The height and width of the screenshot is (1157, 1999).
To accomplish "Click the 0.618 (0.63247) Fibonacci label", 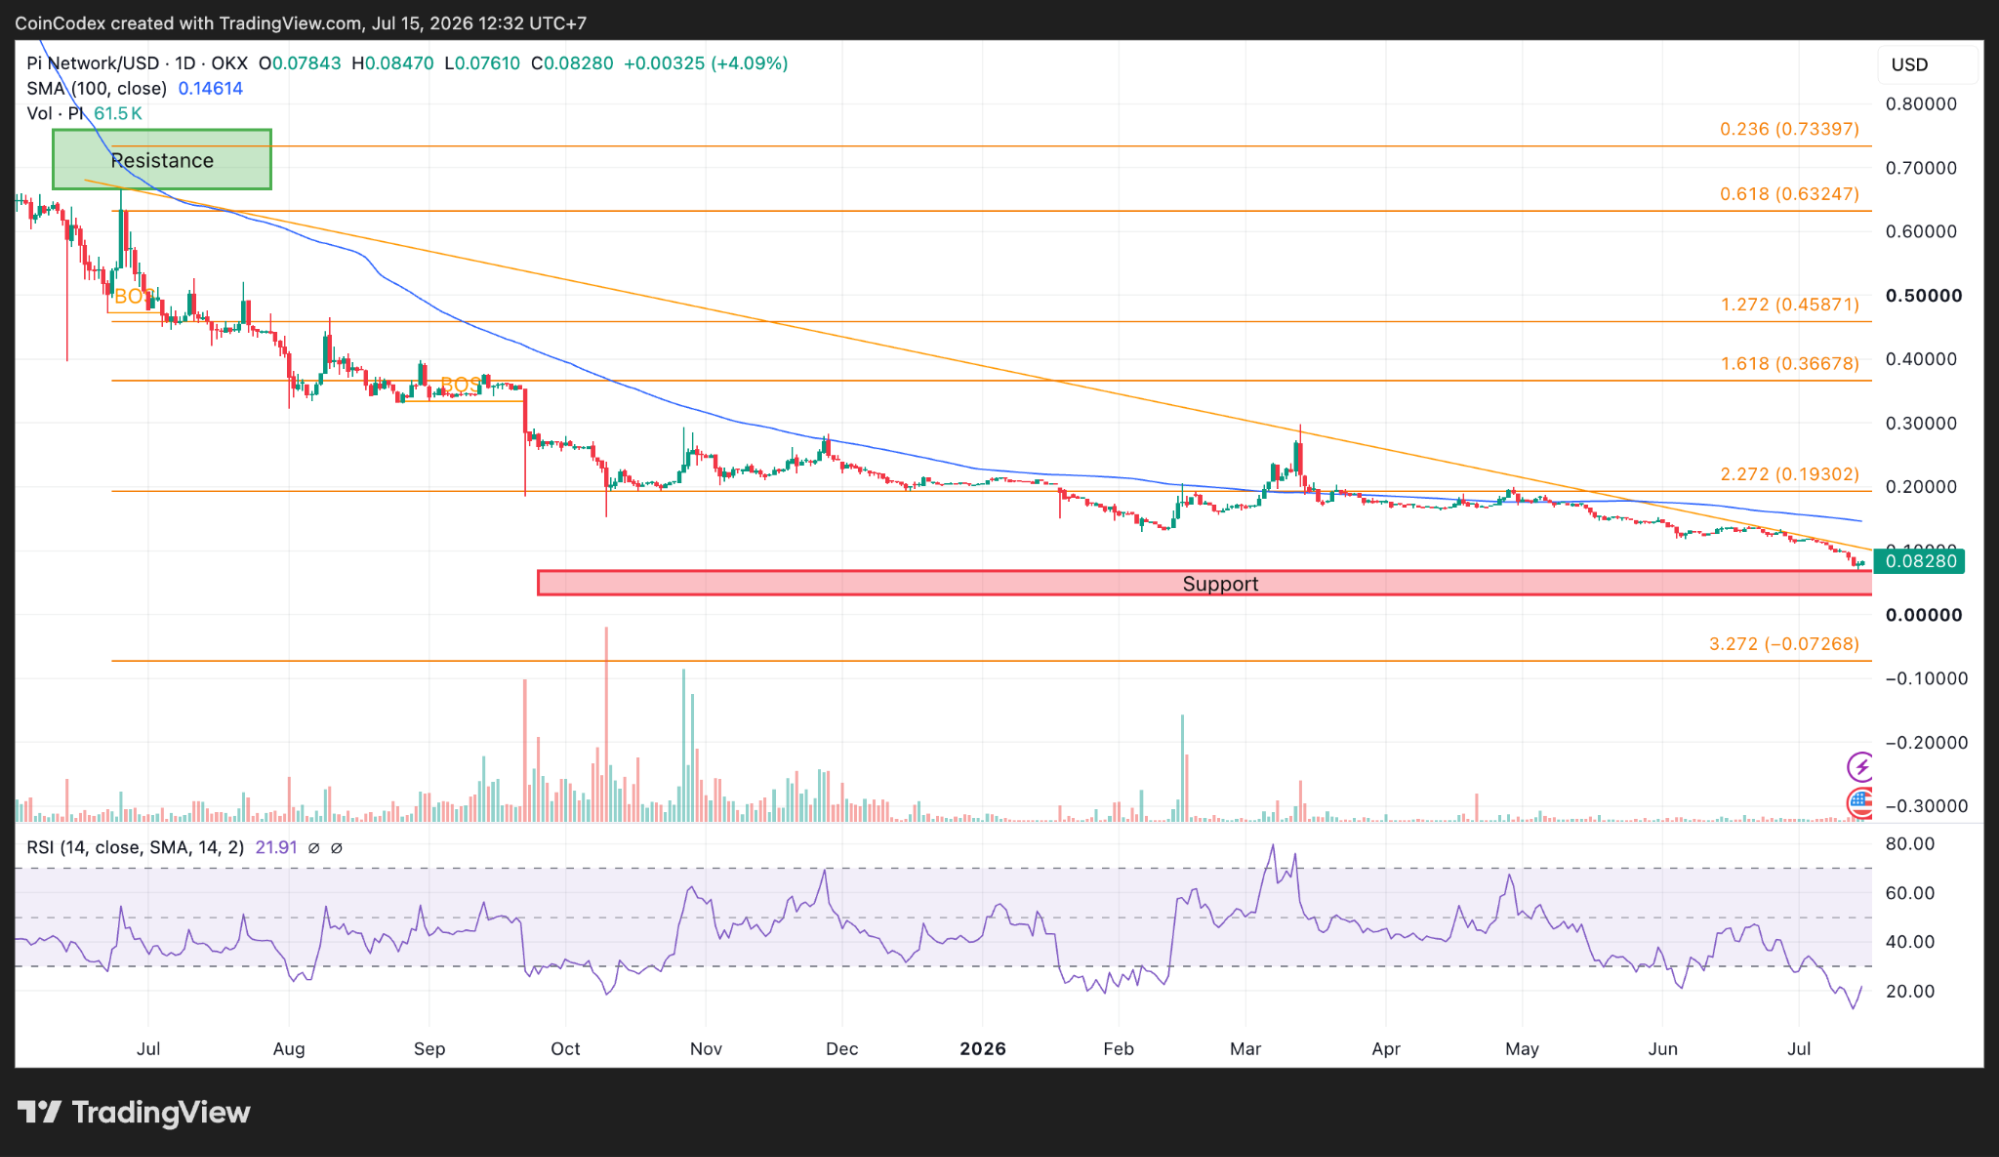I will [x=1789, y=194].
